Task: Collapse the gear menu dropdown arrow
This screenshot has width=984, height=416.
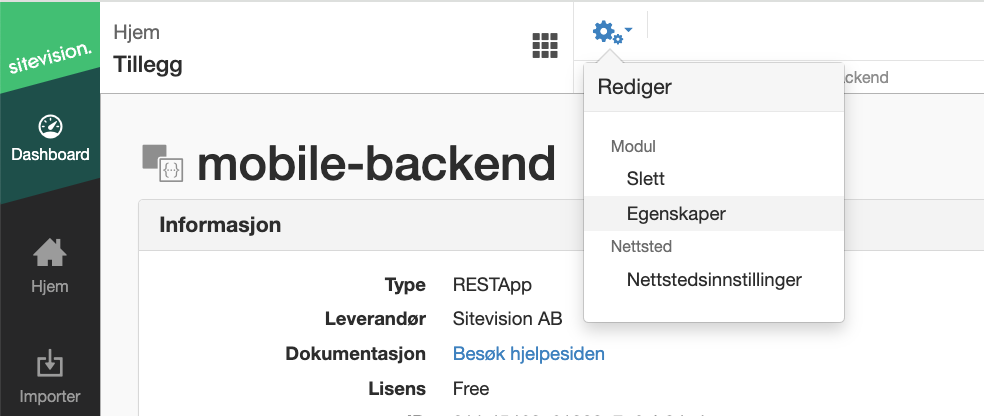Action: coord(629,29)
